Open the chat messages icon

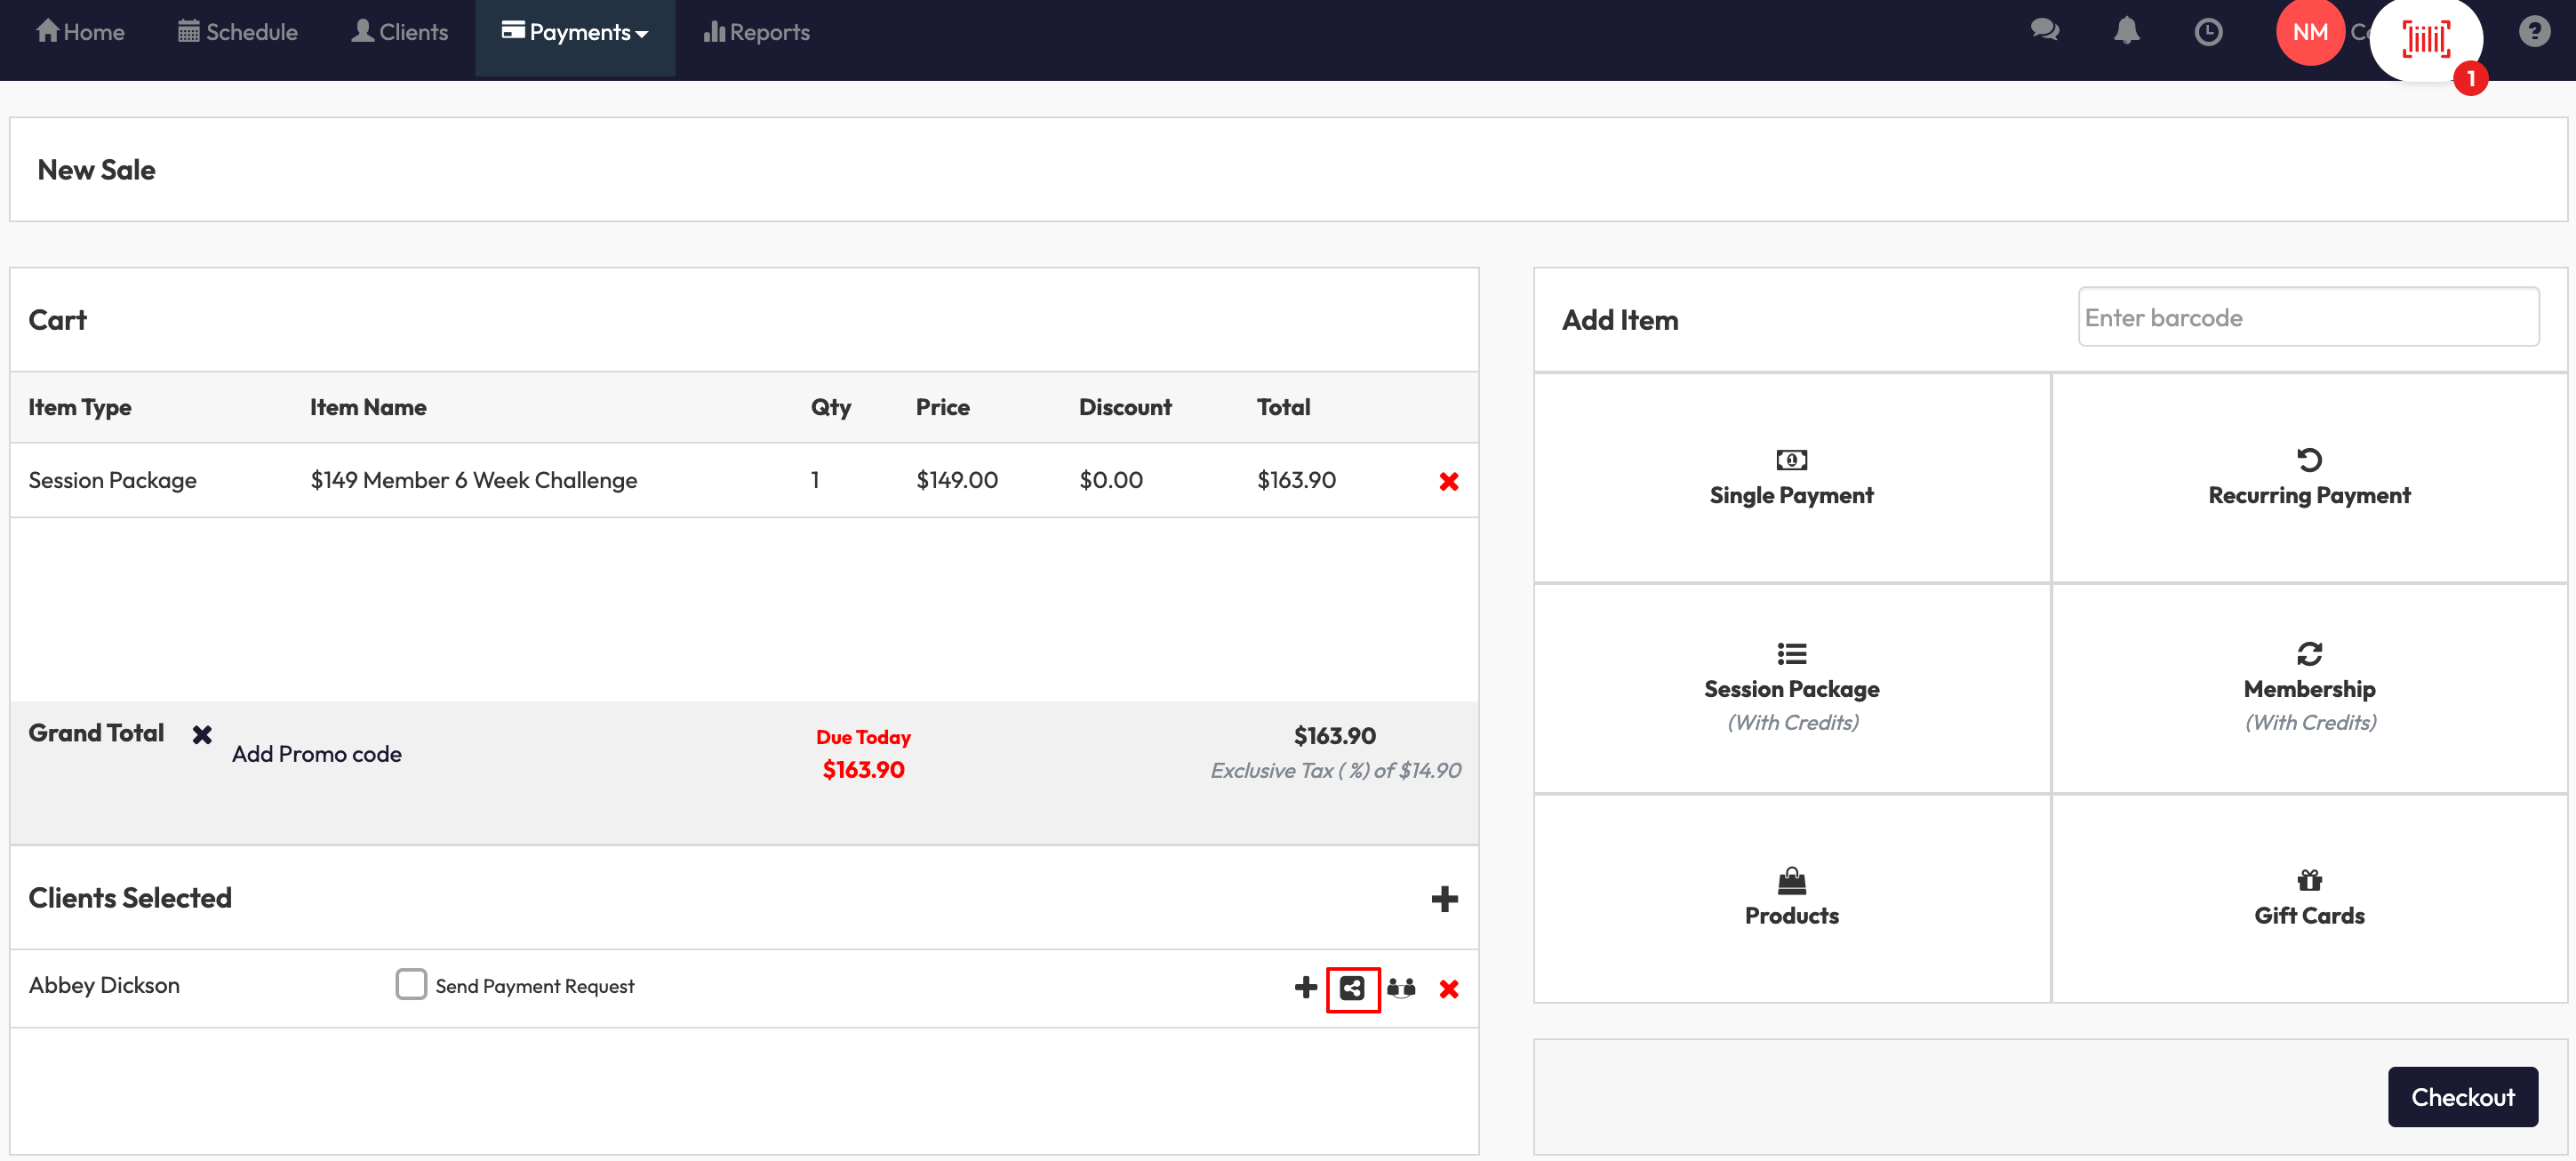(2044, 32)
